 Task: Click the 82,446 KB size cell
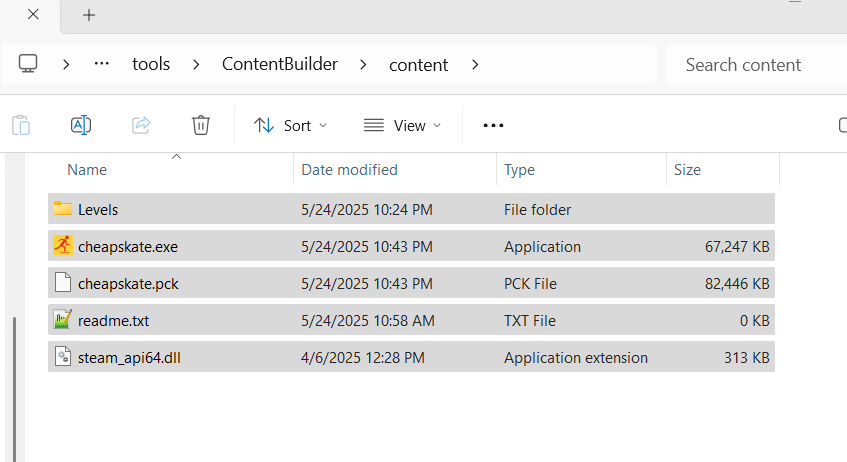click(737, 284)
